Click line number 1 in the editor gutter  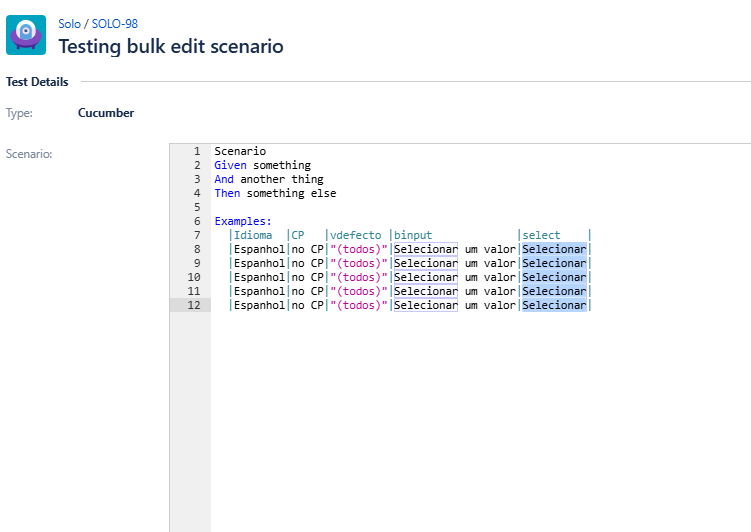tap(197, 151)
